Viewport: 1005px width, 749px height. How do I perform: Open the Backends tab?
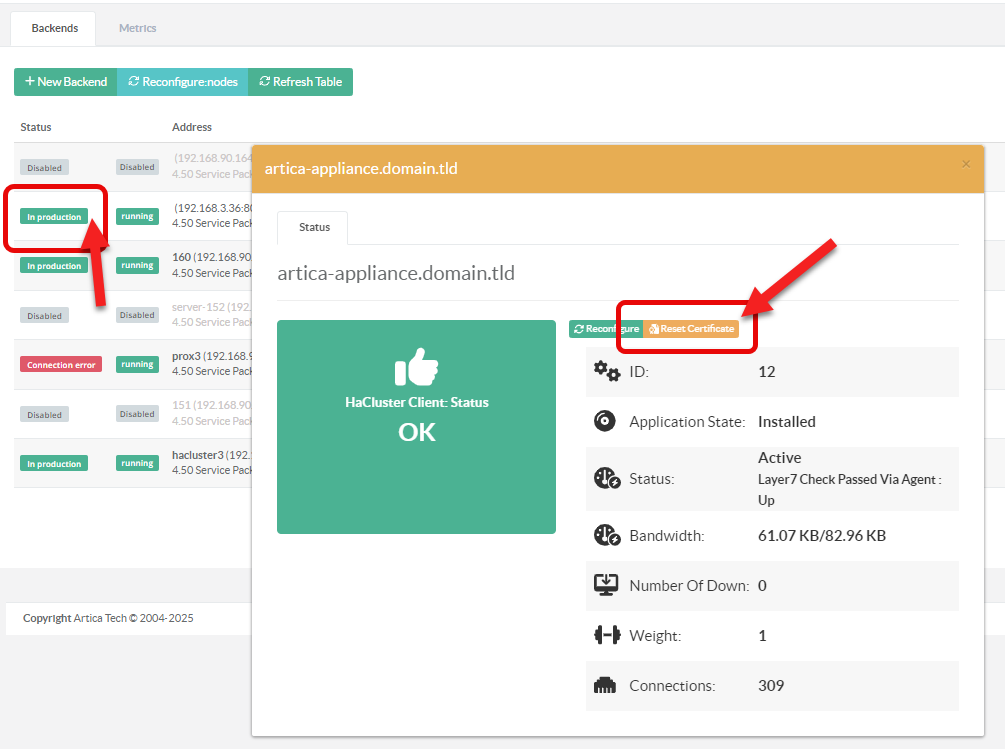(54, 28)
